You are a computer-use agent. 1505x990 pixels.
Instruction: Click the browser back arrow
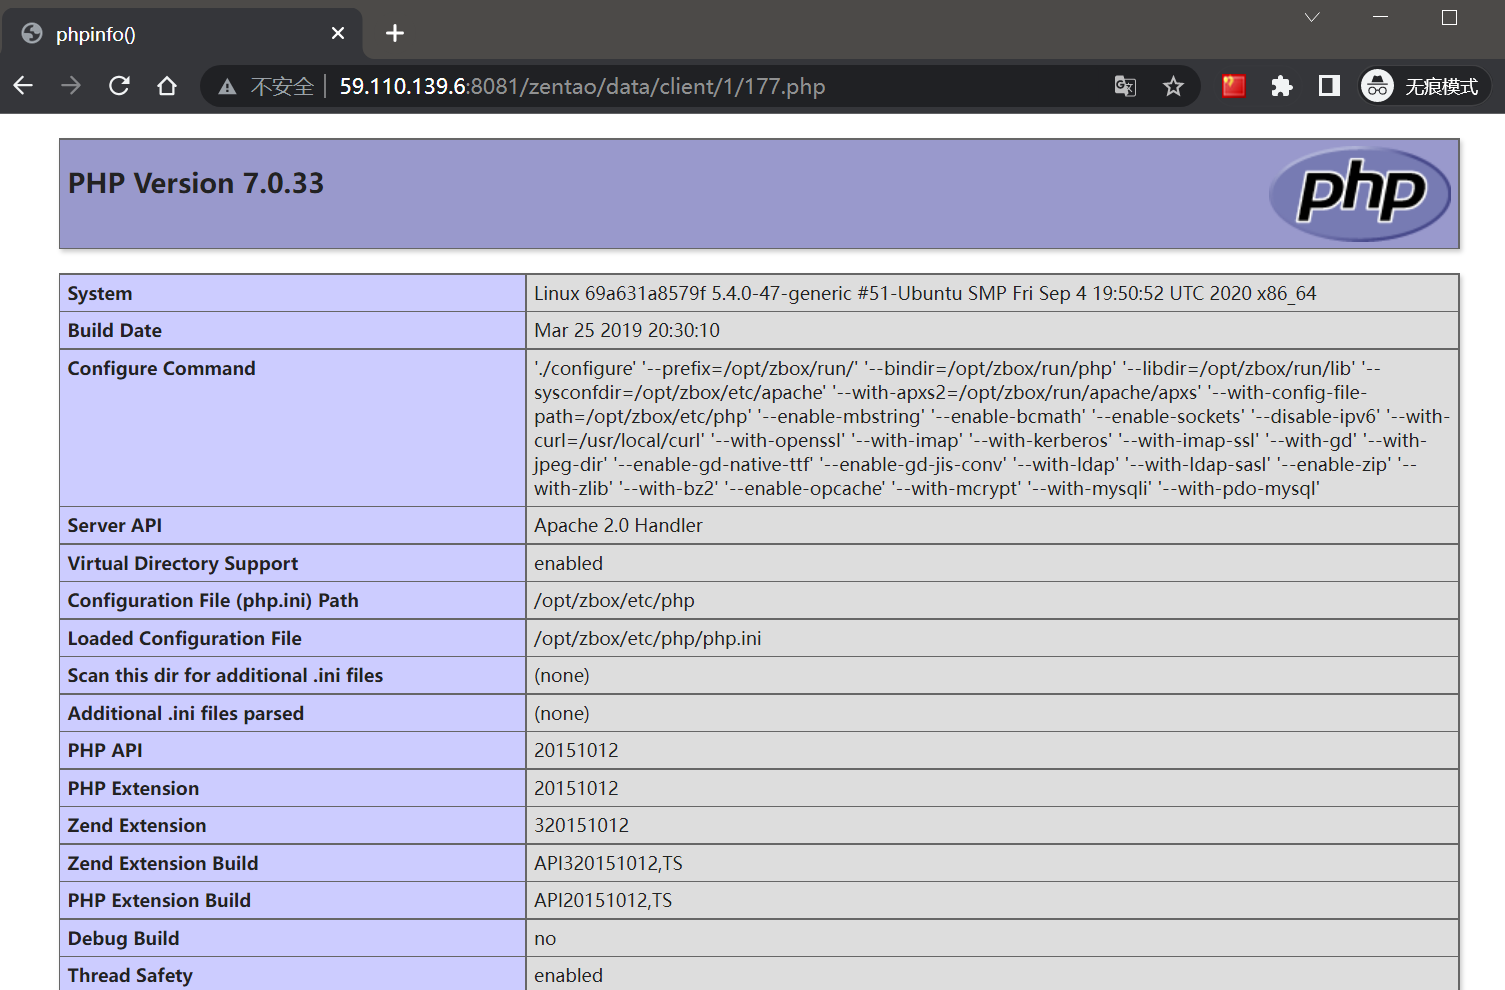click(x=23, y=86)
